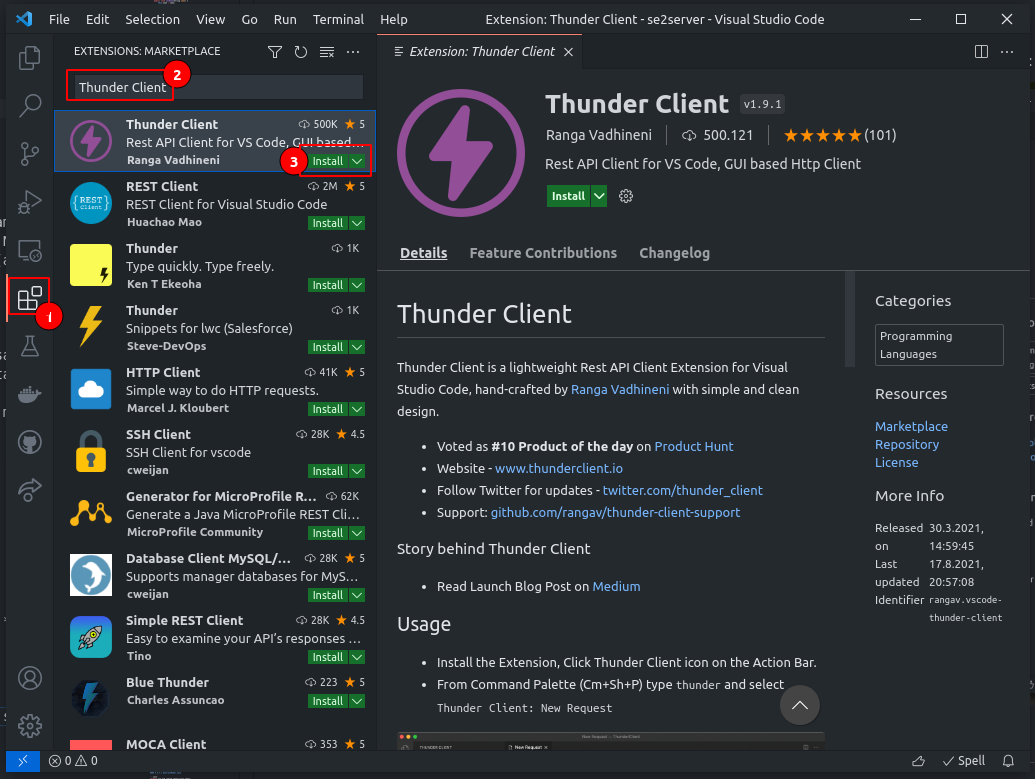Open the File menu
Screen dimensions: 1035x779
(59, 19)
